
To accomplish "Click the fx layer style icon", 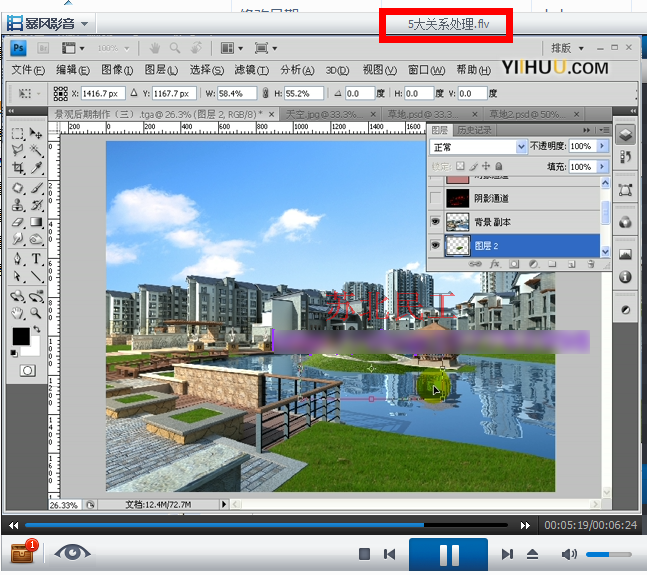I will 494,264.
